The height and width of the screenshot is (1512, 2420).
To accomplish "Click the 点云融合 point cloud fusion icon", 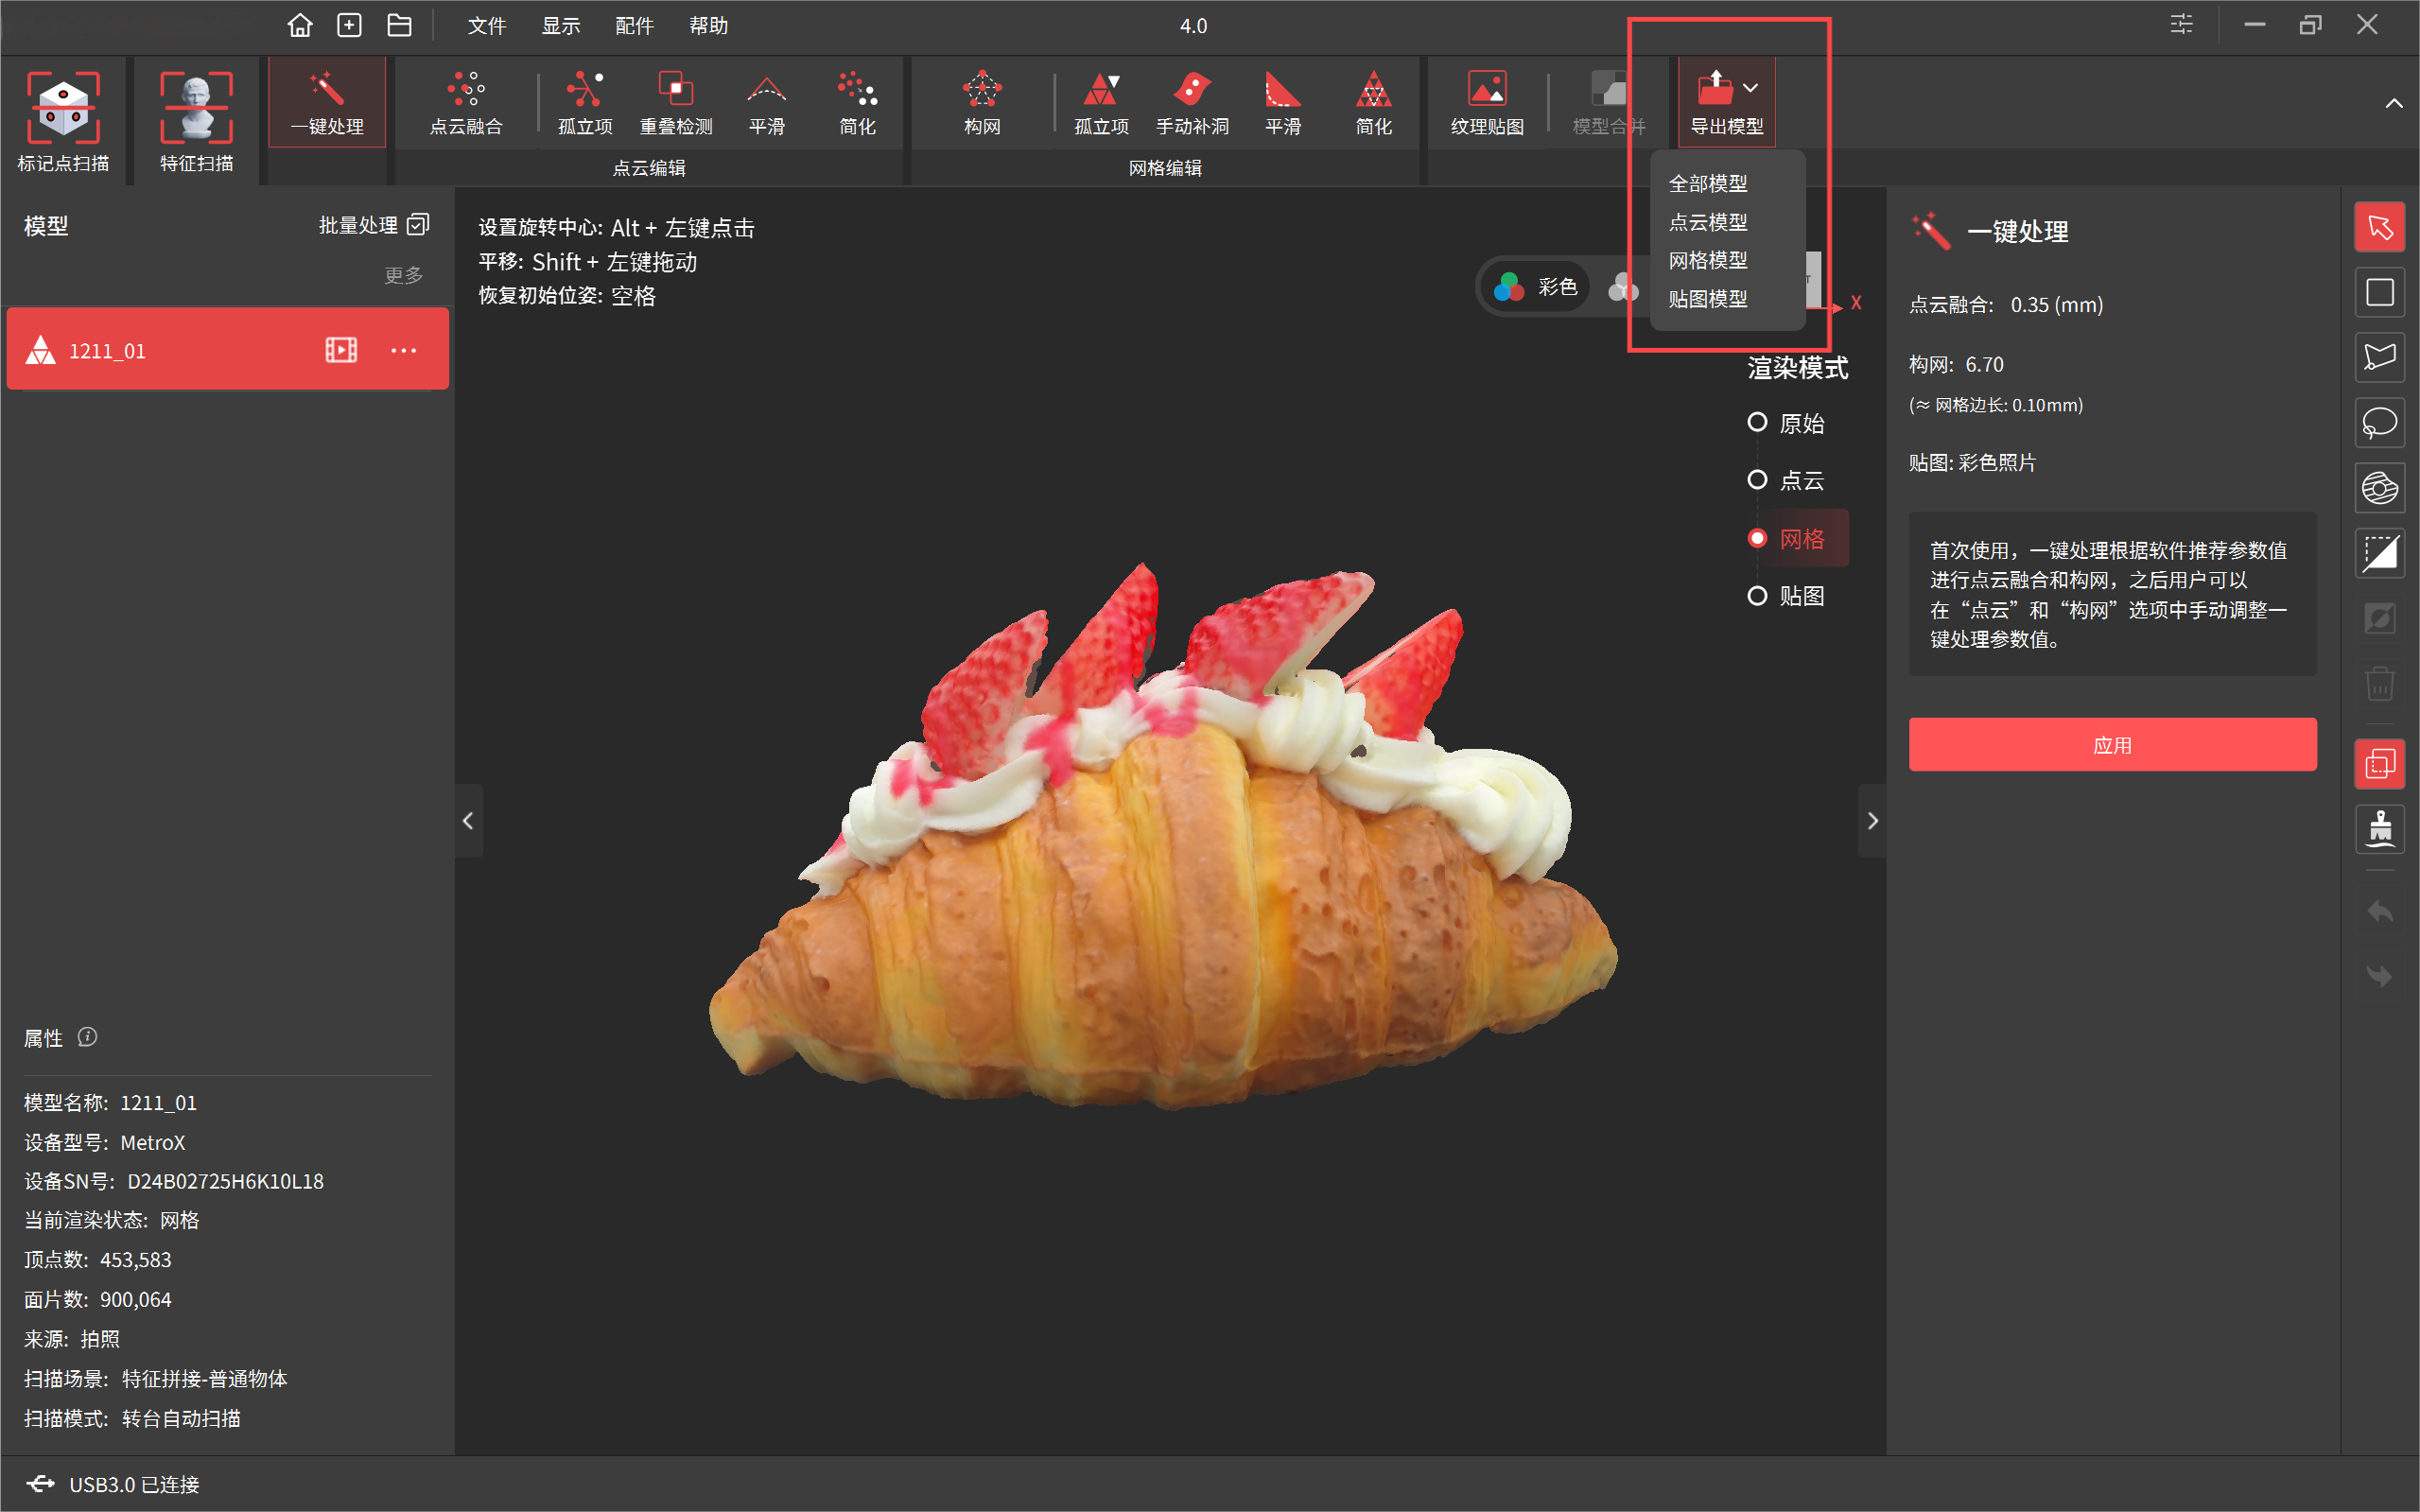I will pyautogui.click(x=466, y=89).
